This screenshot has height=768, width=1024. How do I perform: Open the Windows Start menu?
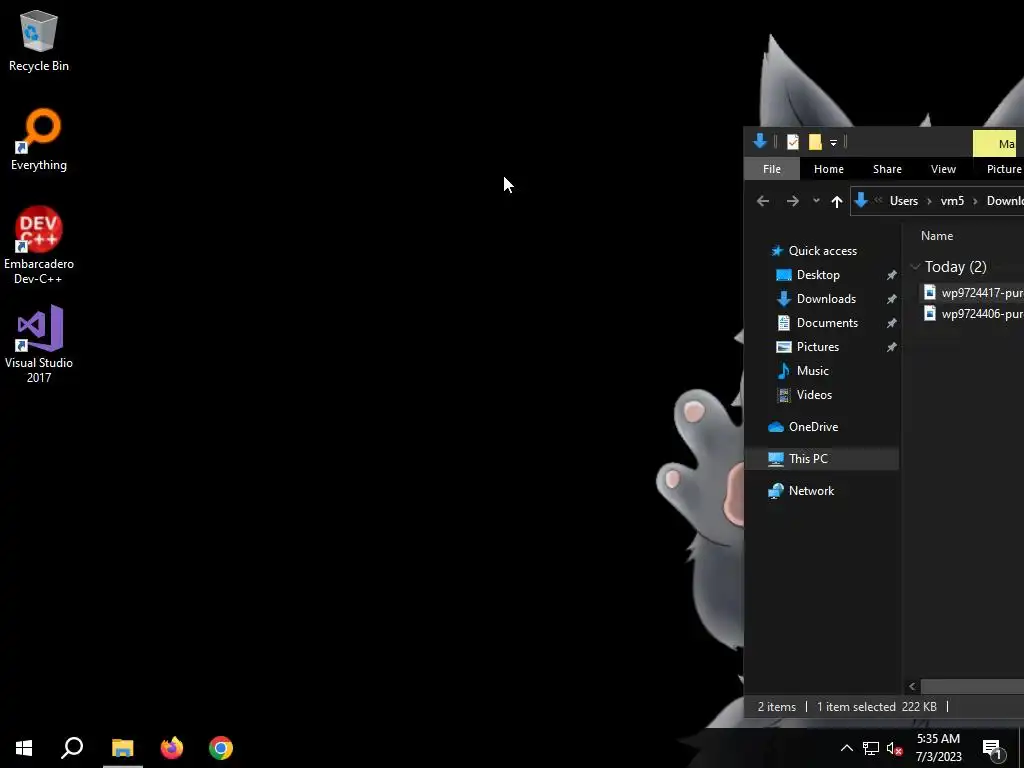24,748
